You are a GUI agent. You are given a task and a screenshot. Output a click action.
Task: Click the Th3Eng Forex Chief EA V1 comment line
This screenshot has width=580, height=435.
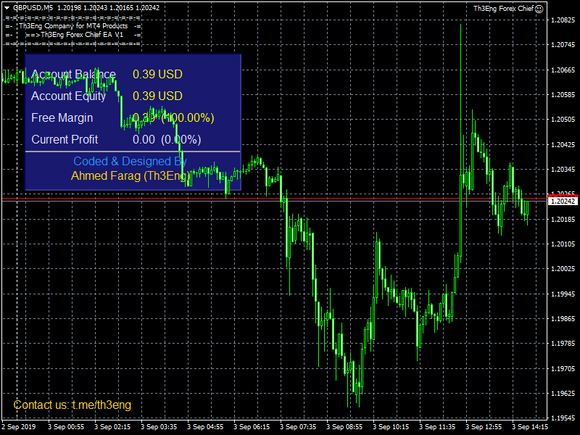click(x=75, y=35)
